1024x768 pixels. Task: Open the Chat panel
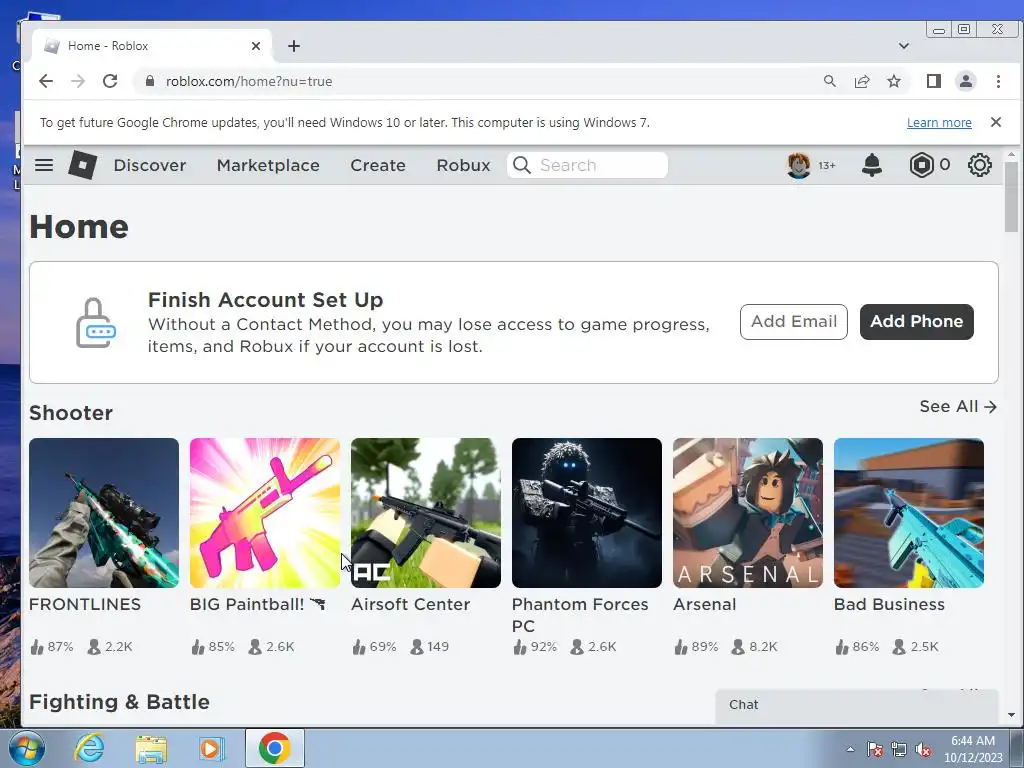point(857,705)
